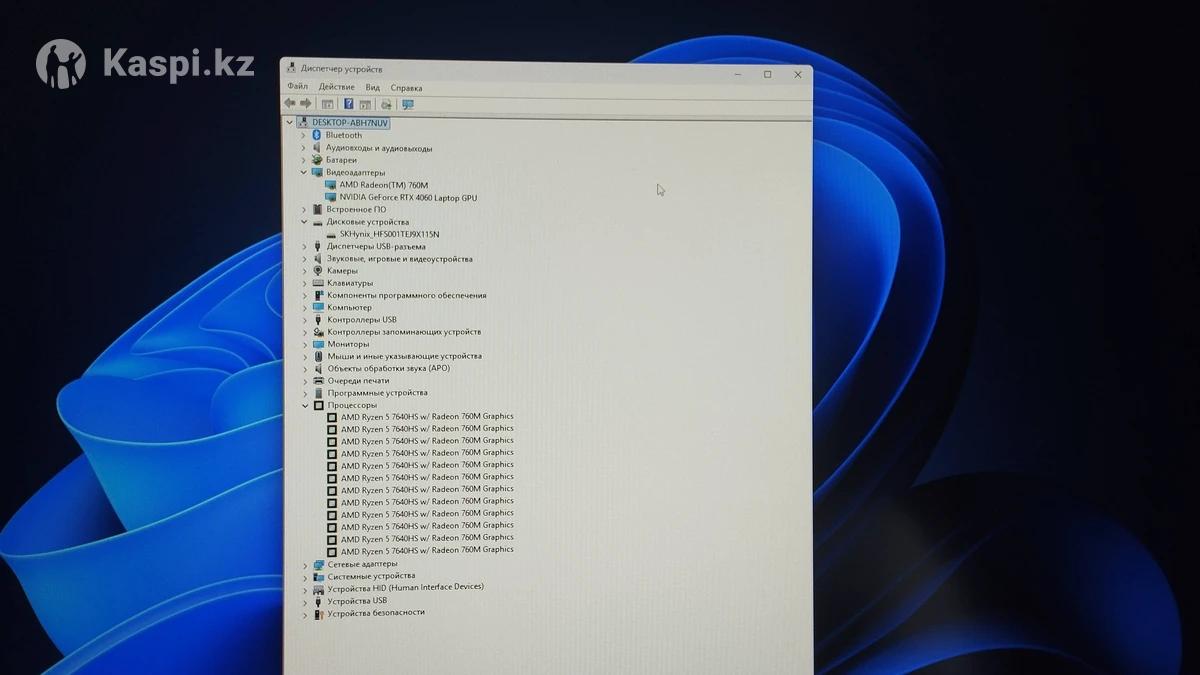Expand the Сетевые адаптеры category
The height and width of the screenshot is (675, 1200).
[305, 564]
